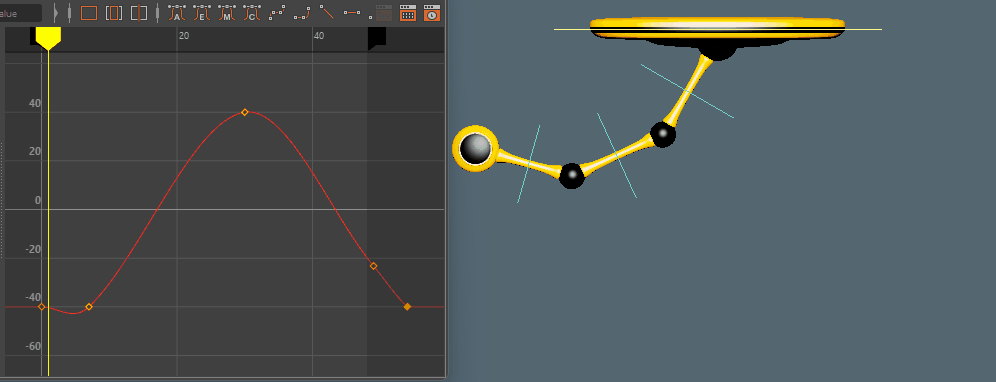The width and height of the screenshot is (996, 382).
Task: Set Flat tangents icon
Action: click(351, 12)
